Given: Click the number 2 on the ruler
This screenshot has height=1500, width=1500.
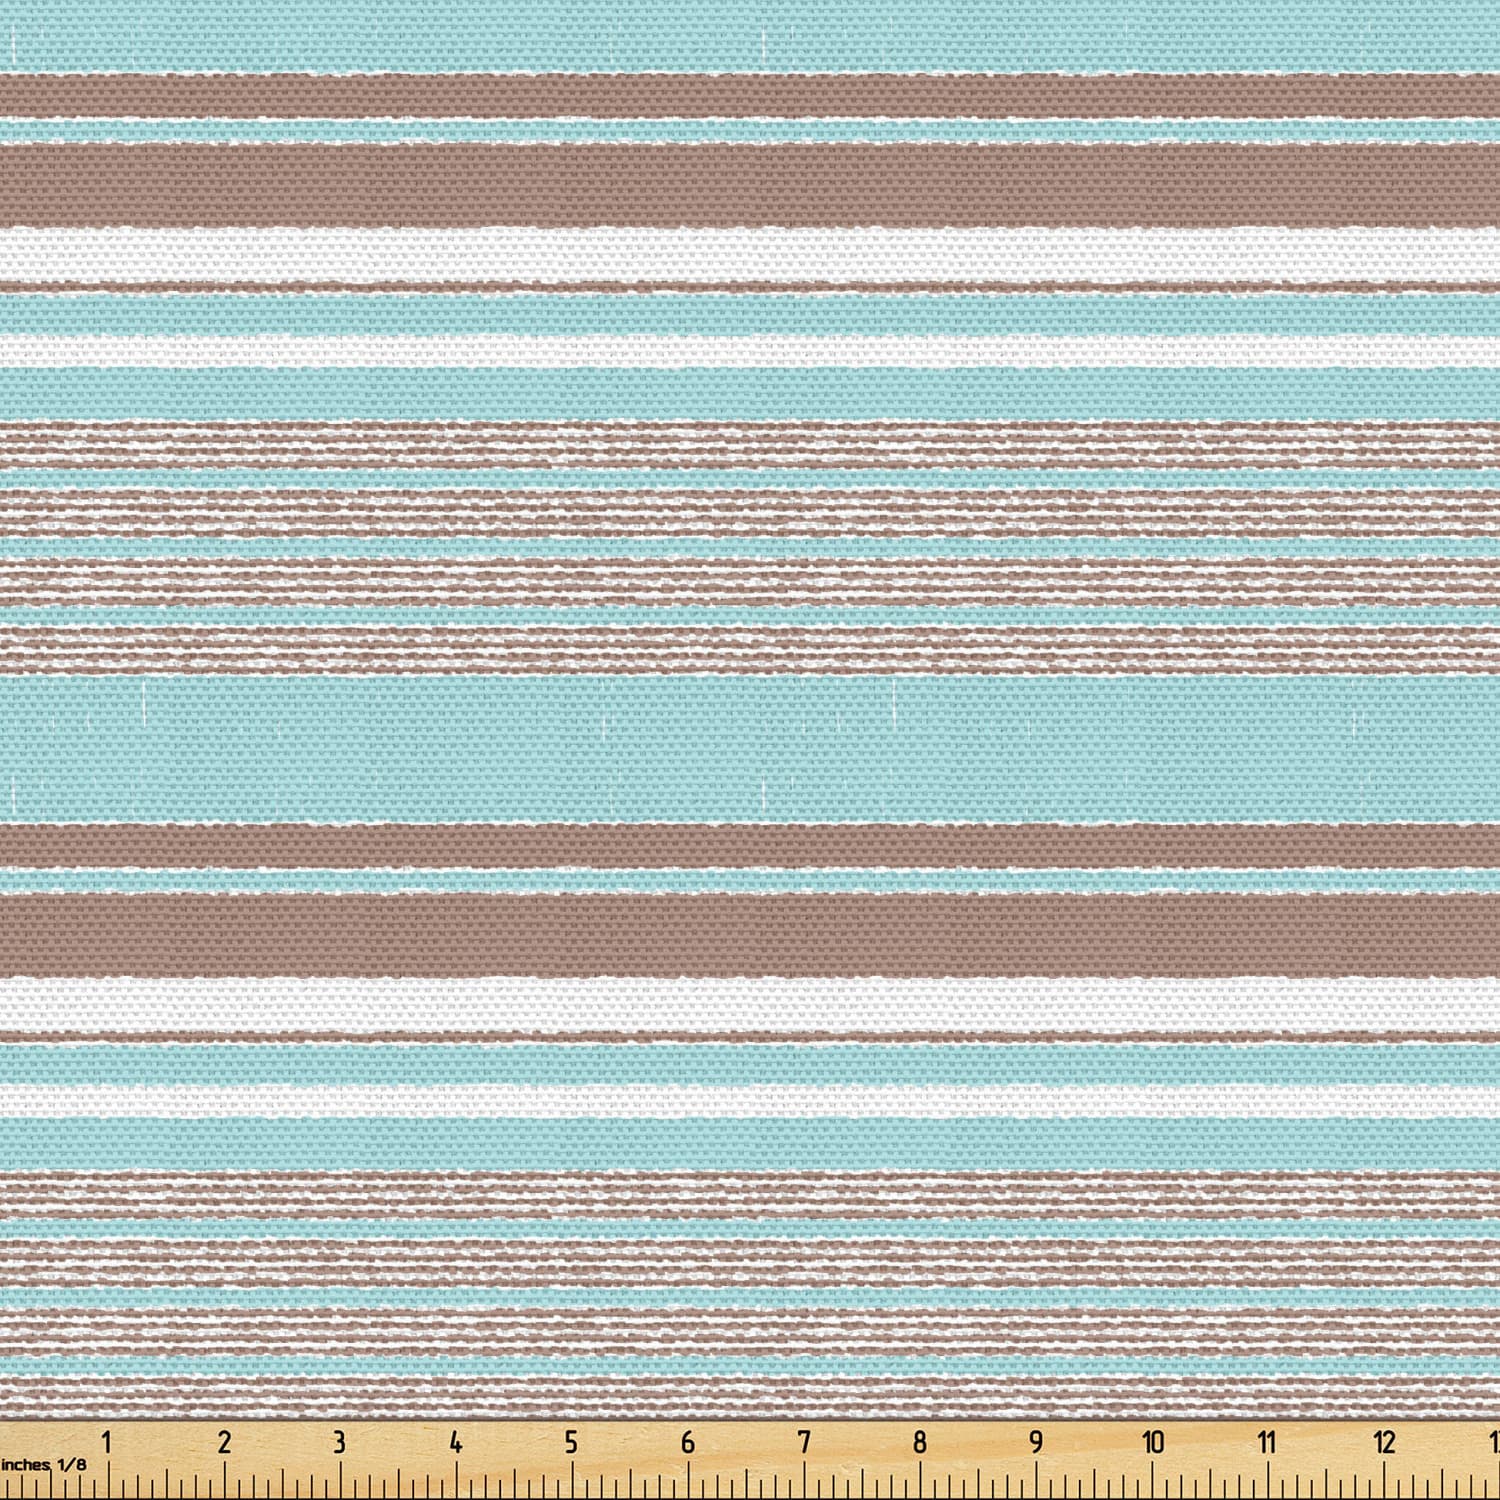Looking at the screenshot, I should (224, 1441).
